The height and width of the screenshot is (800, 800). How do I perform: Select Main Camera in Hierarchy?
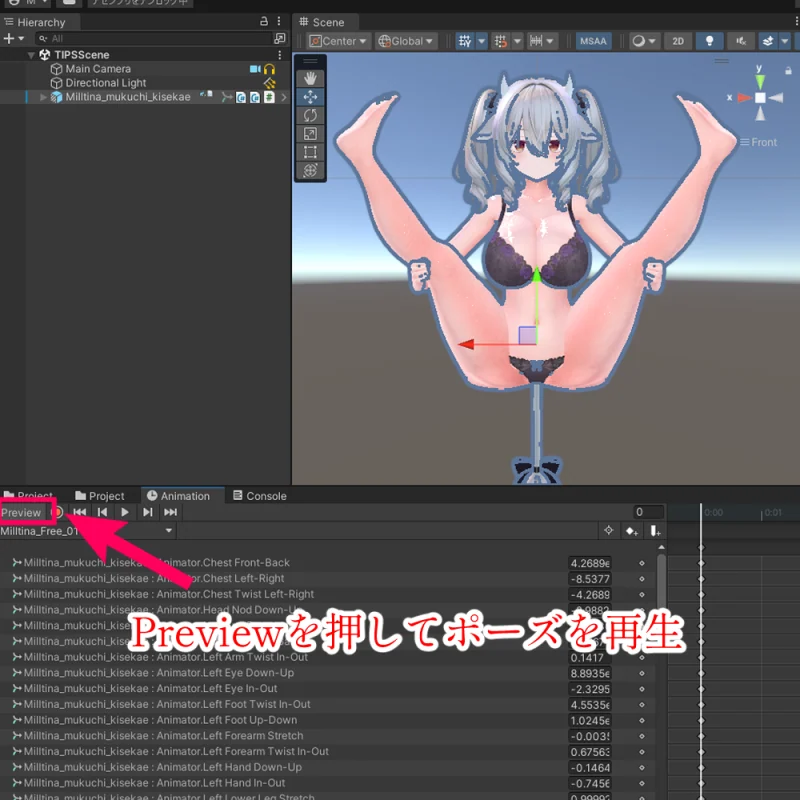click(98, 69)
